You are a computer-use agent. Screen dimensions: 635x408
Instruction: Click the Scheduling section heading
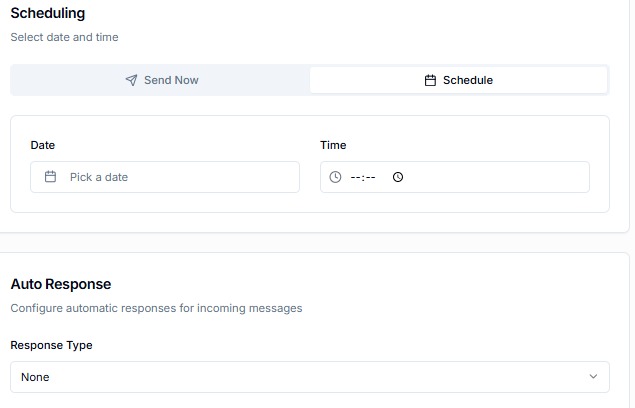[x=48, y=14]
